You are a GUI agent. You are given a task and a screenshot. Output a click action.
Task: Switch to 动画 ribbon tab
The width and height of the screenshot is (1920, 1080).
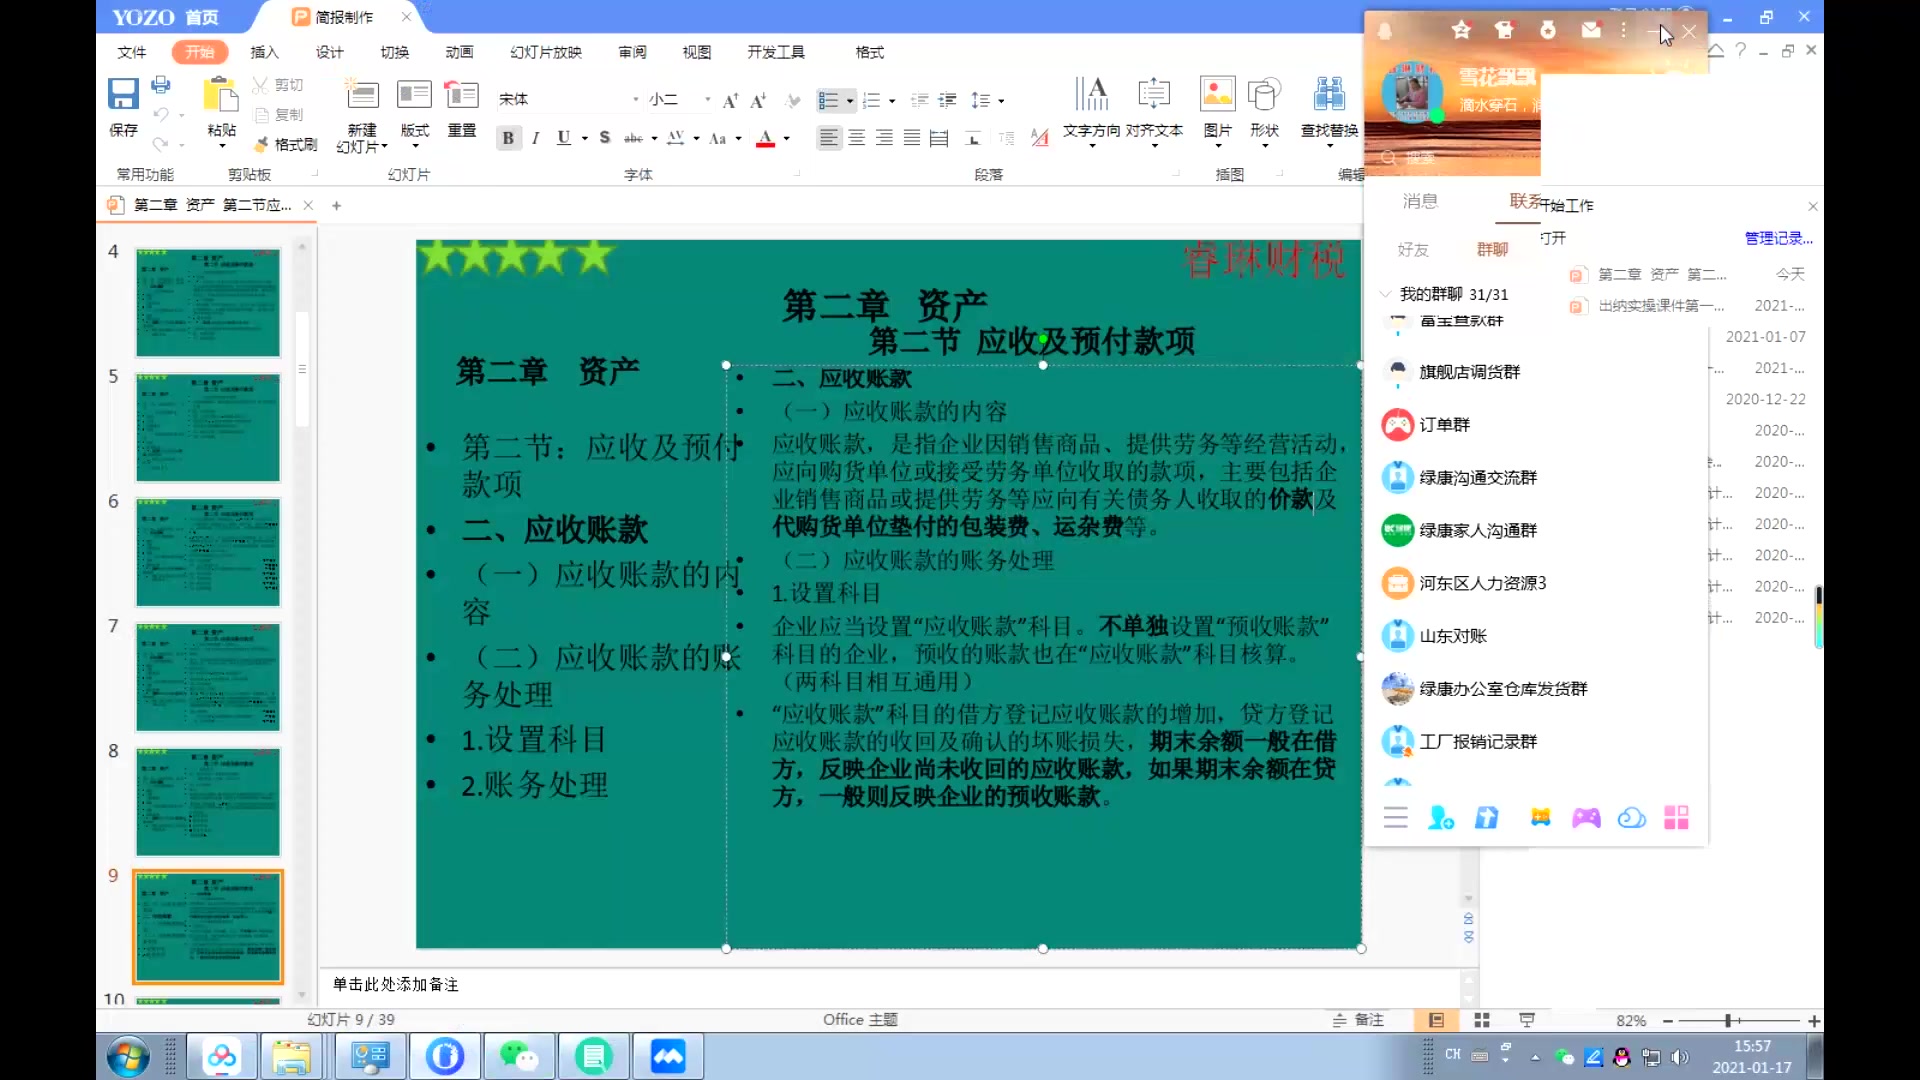(x=459, y=52)
